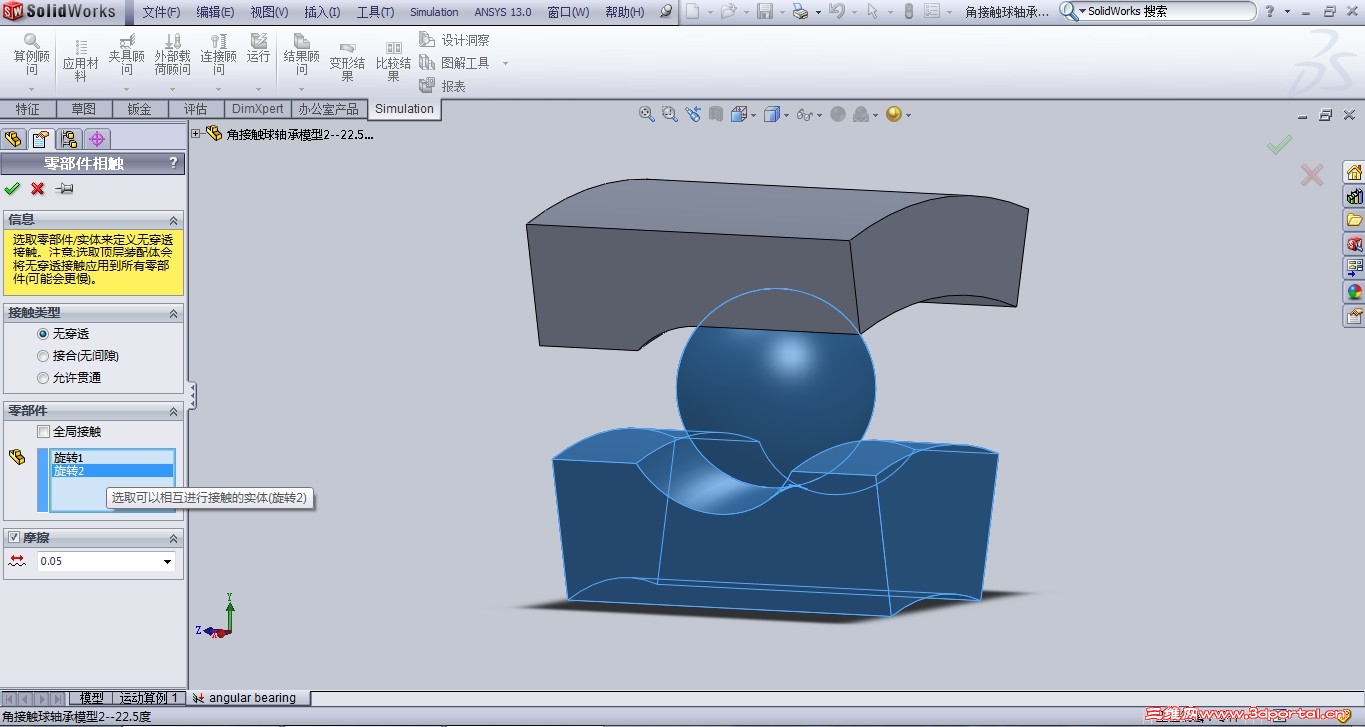Generate a Report (报表)
The height and width of the screenshot is (727, 1365).
pos(443,86)
